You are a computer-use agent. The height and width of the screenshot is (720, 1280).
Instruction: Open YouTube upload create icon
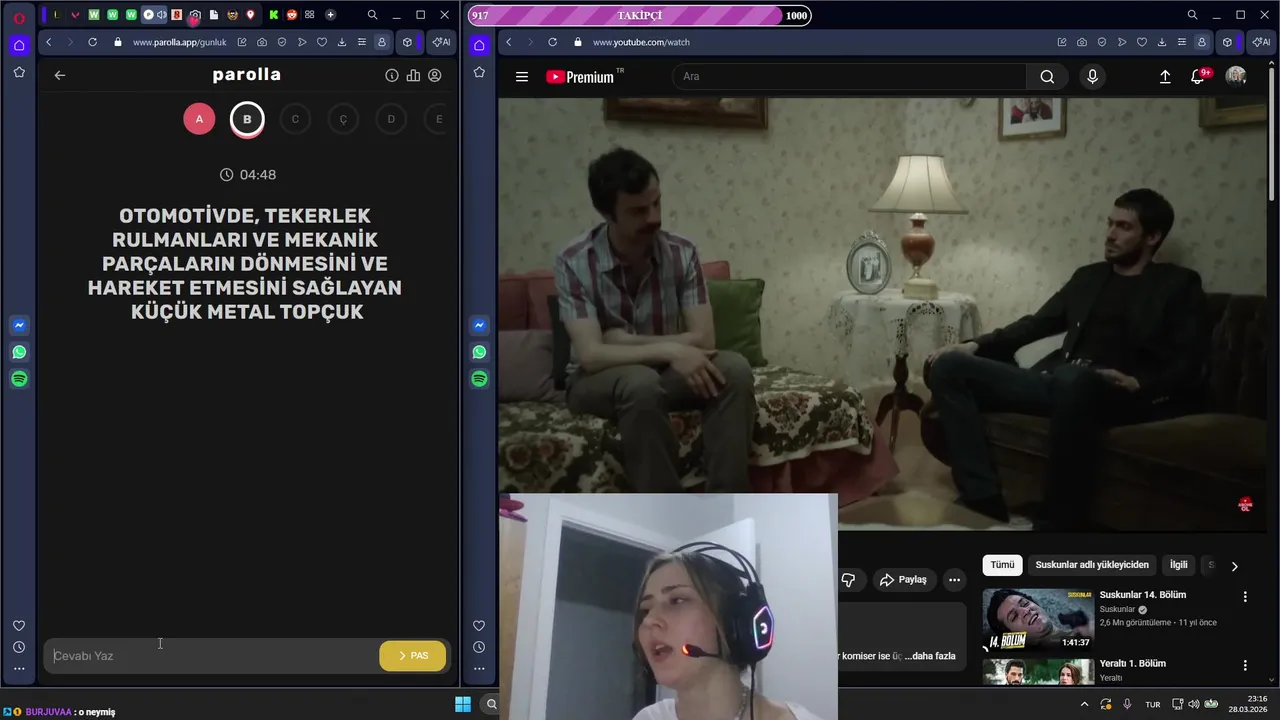pyautogui.click(x=1165, y=77)
